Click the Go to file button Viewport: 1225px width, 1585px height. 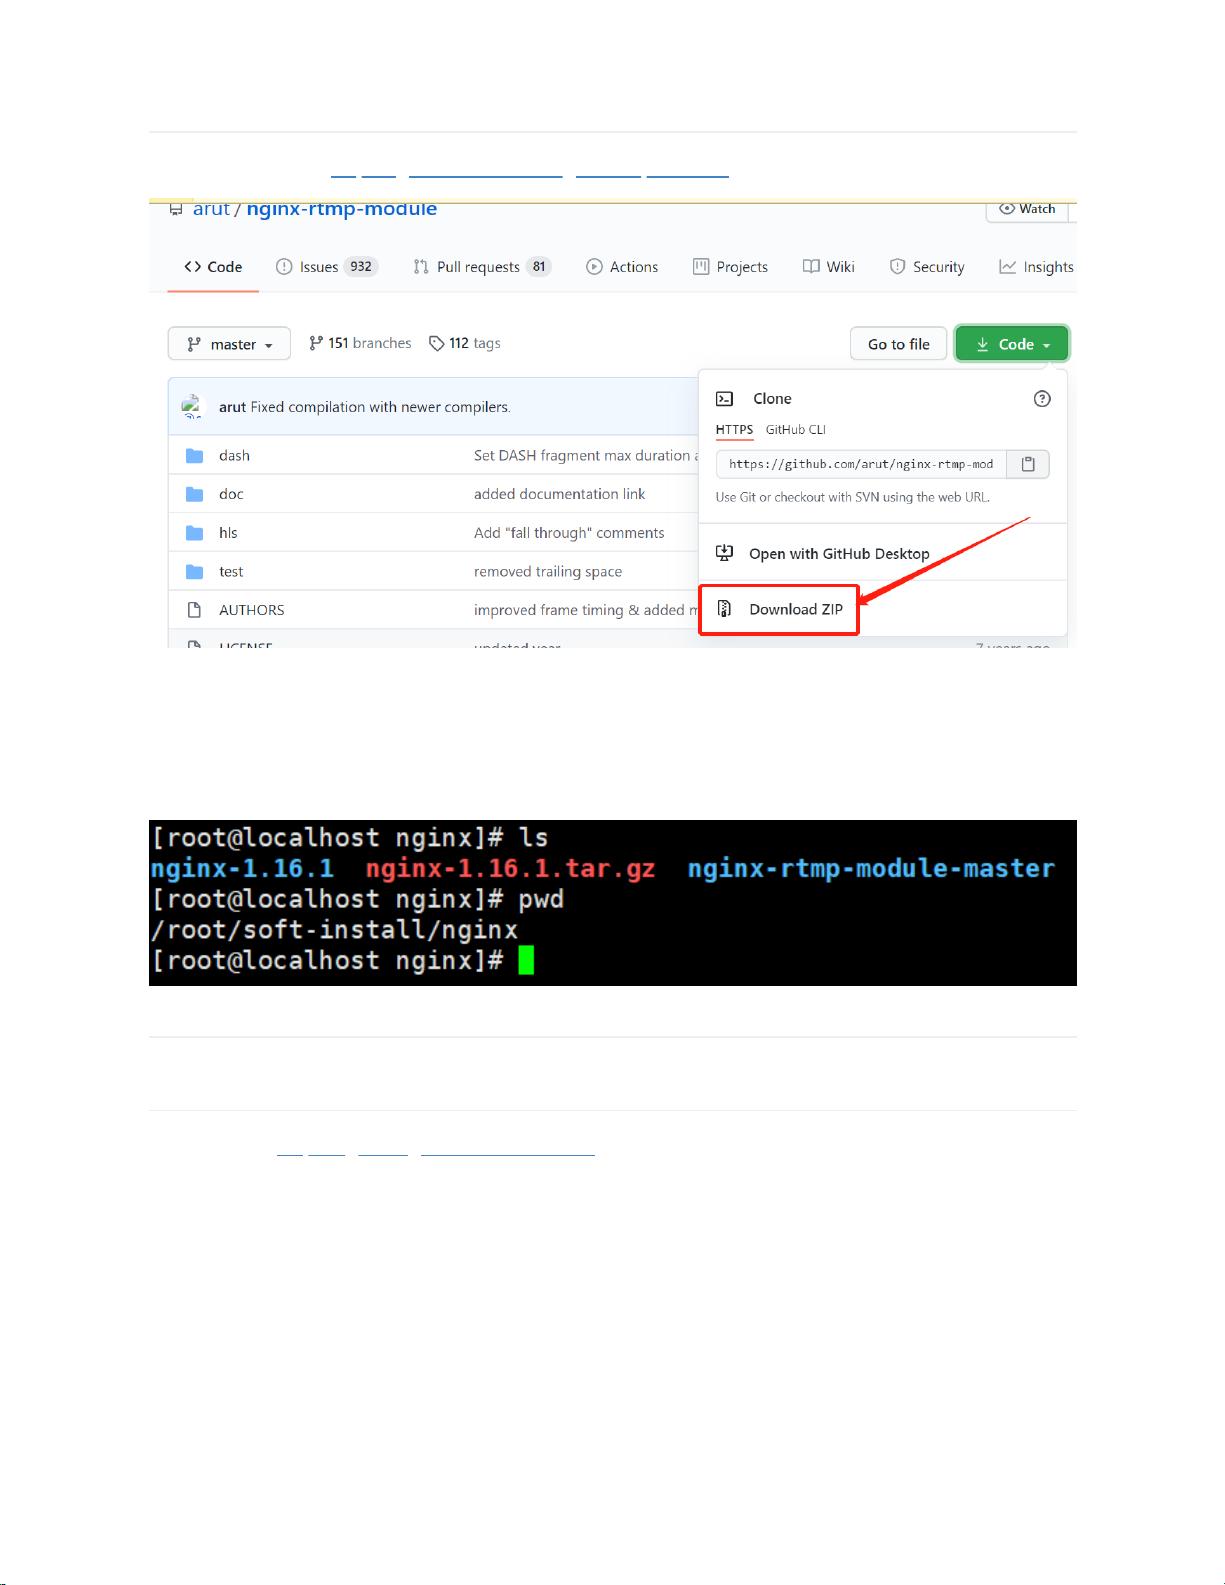[898, 343]
